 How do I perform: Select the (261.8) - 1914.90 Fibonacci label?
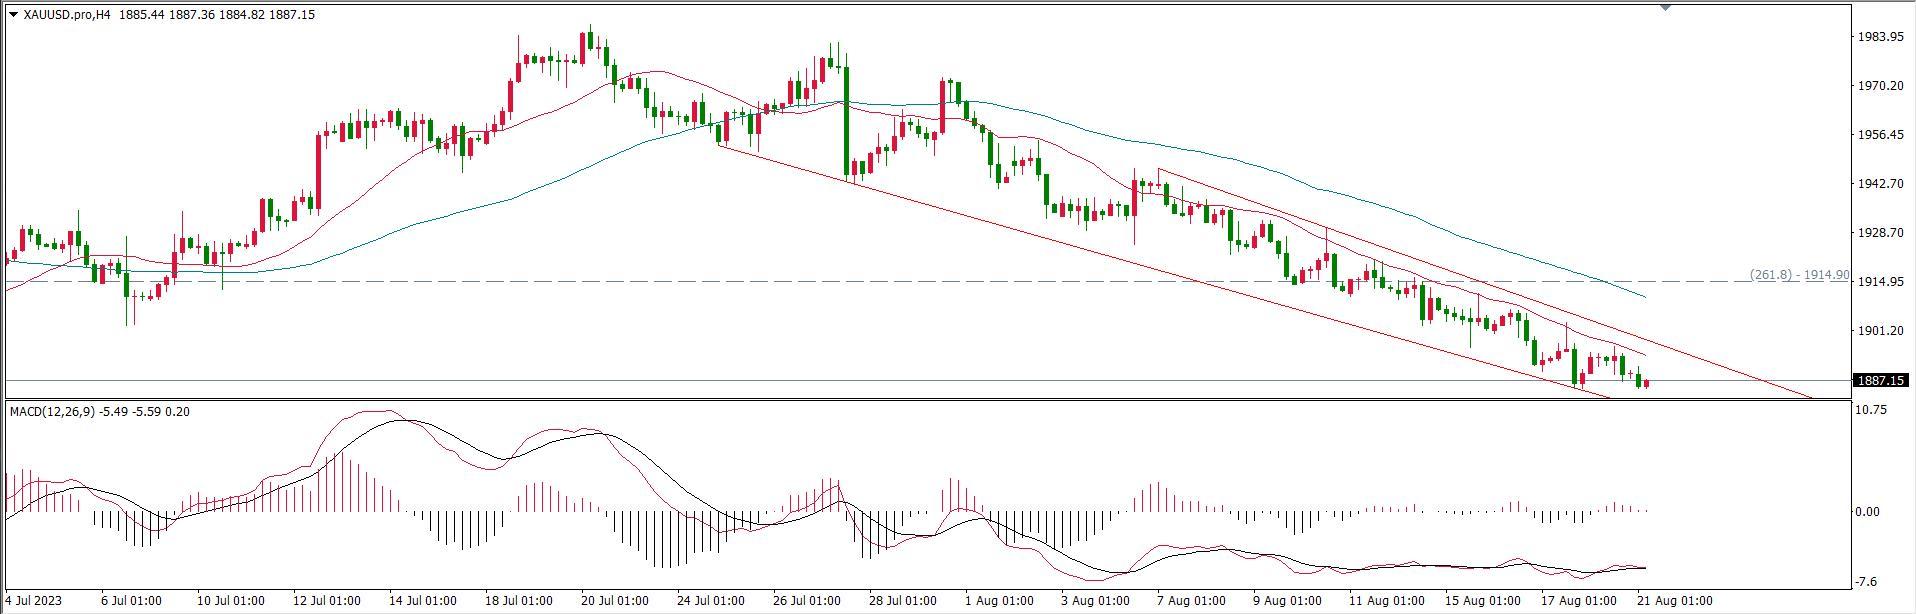pos(1798,275)
